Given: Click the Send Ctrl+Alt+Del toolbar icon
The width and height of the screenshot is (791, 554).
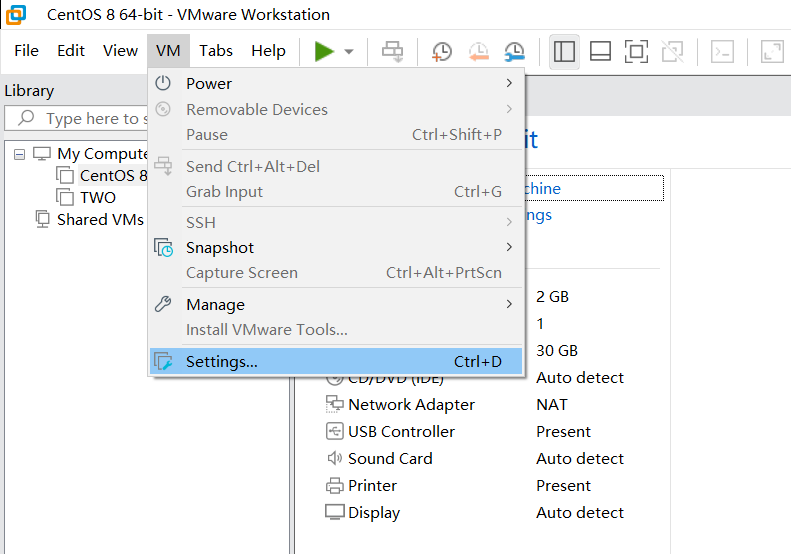Looking at the screenshot, I should pos(393,51).
